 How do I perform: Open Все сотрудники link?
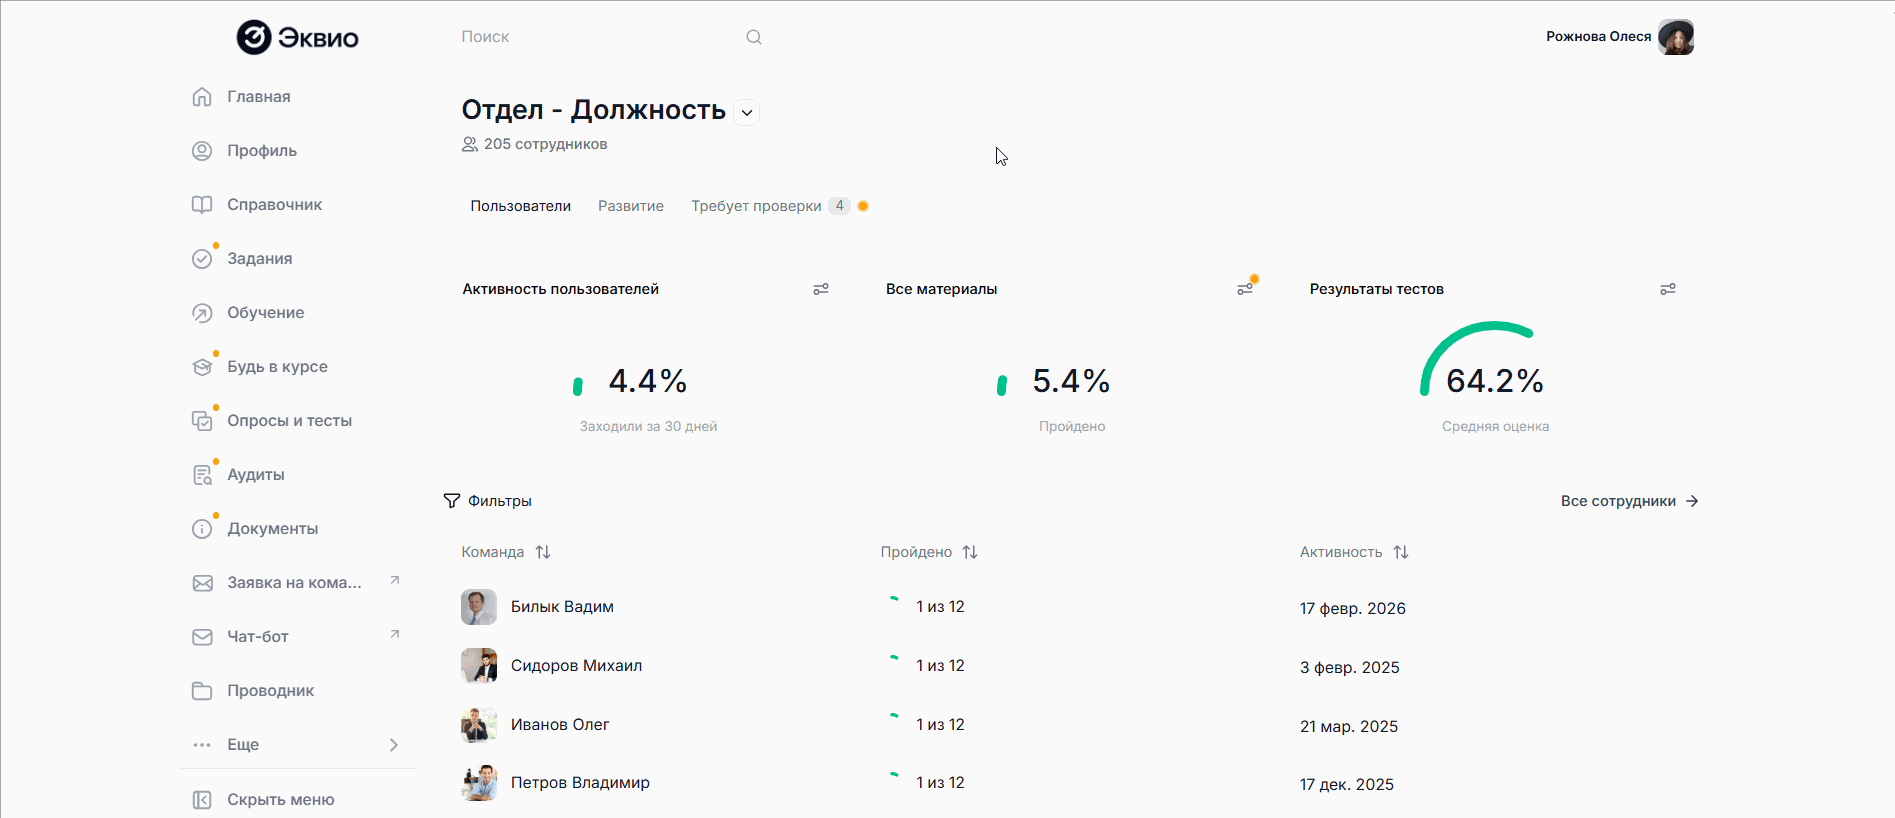(x=1629, y=501)
